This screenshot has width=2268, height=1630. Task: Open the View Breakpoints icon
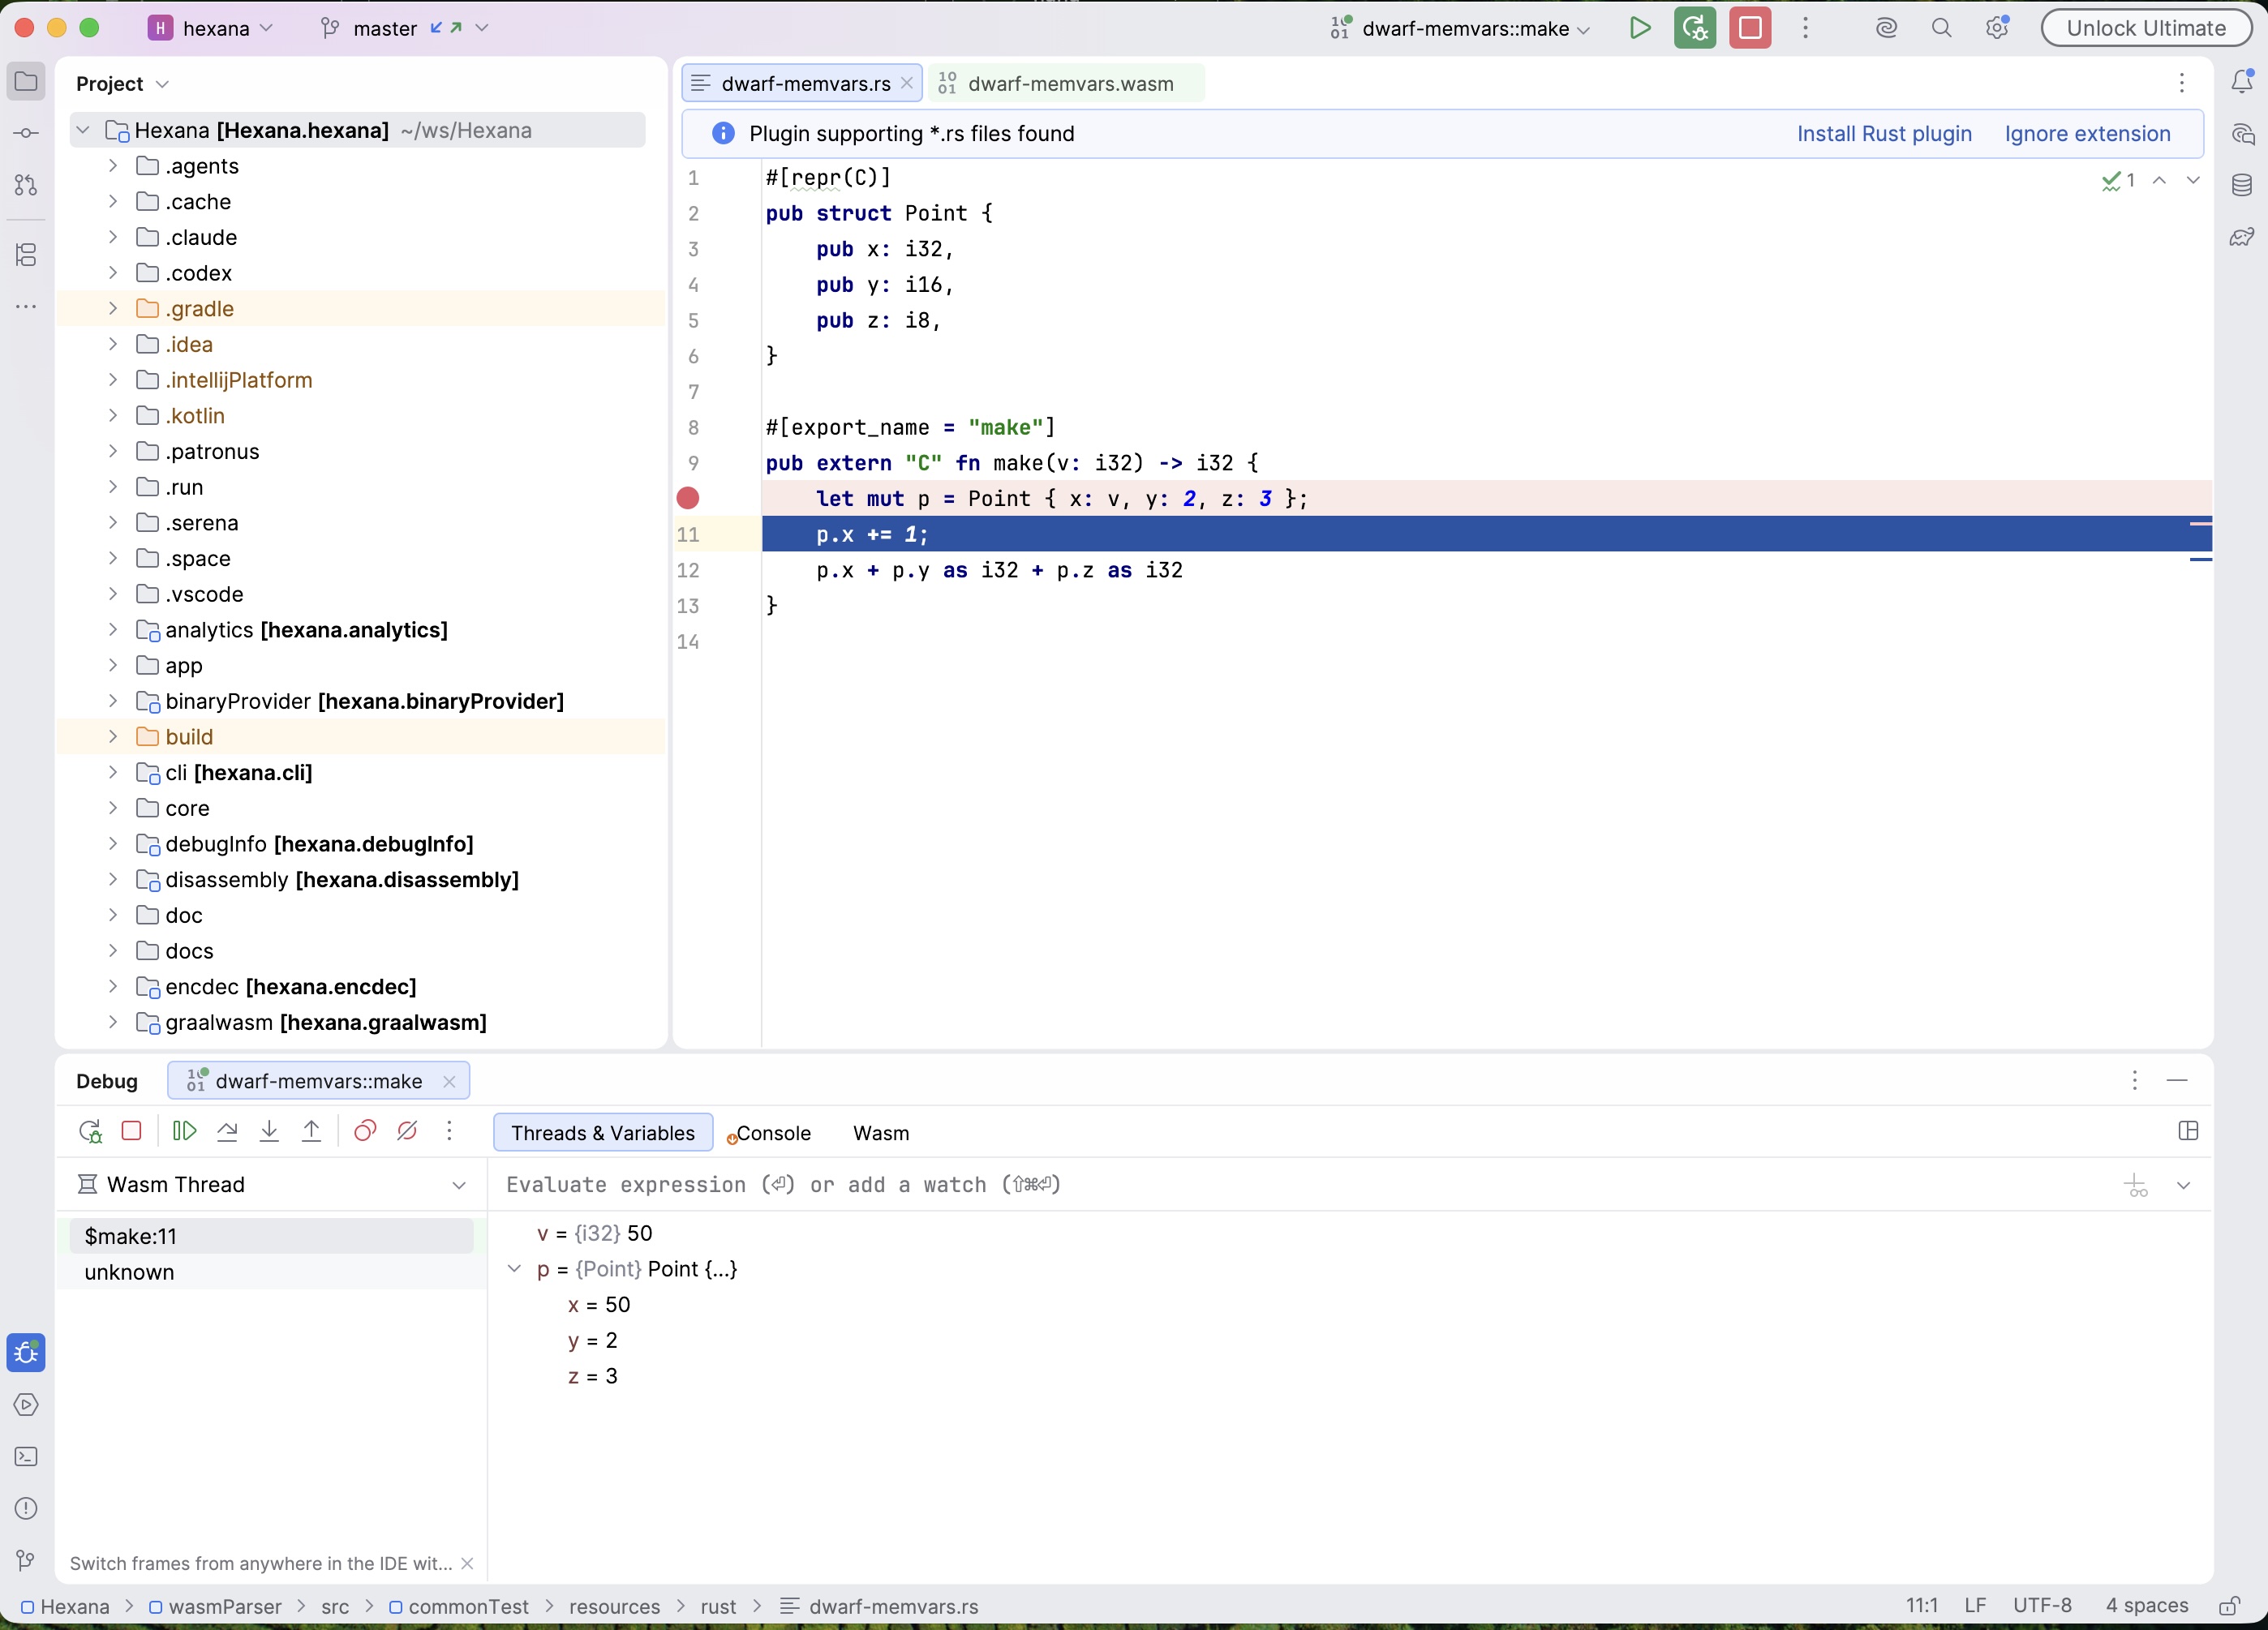(365, 1131)
